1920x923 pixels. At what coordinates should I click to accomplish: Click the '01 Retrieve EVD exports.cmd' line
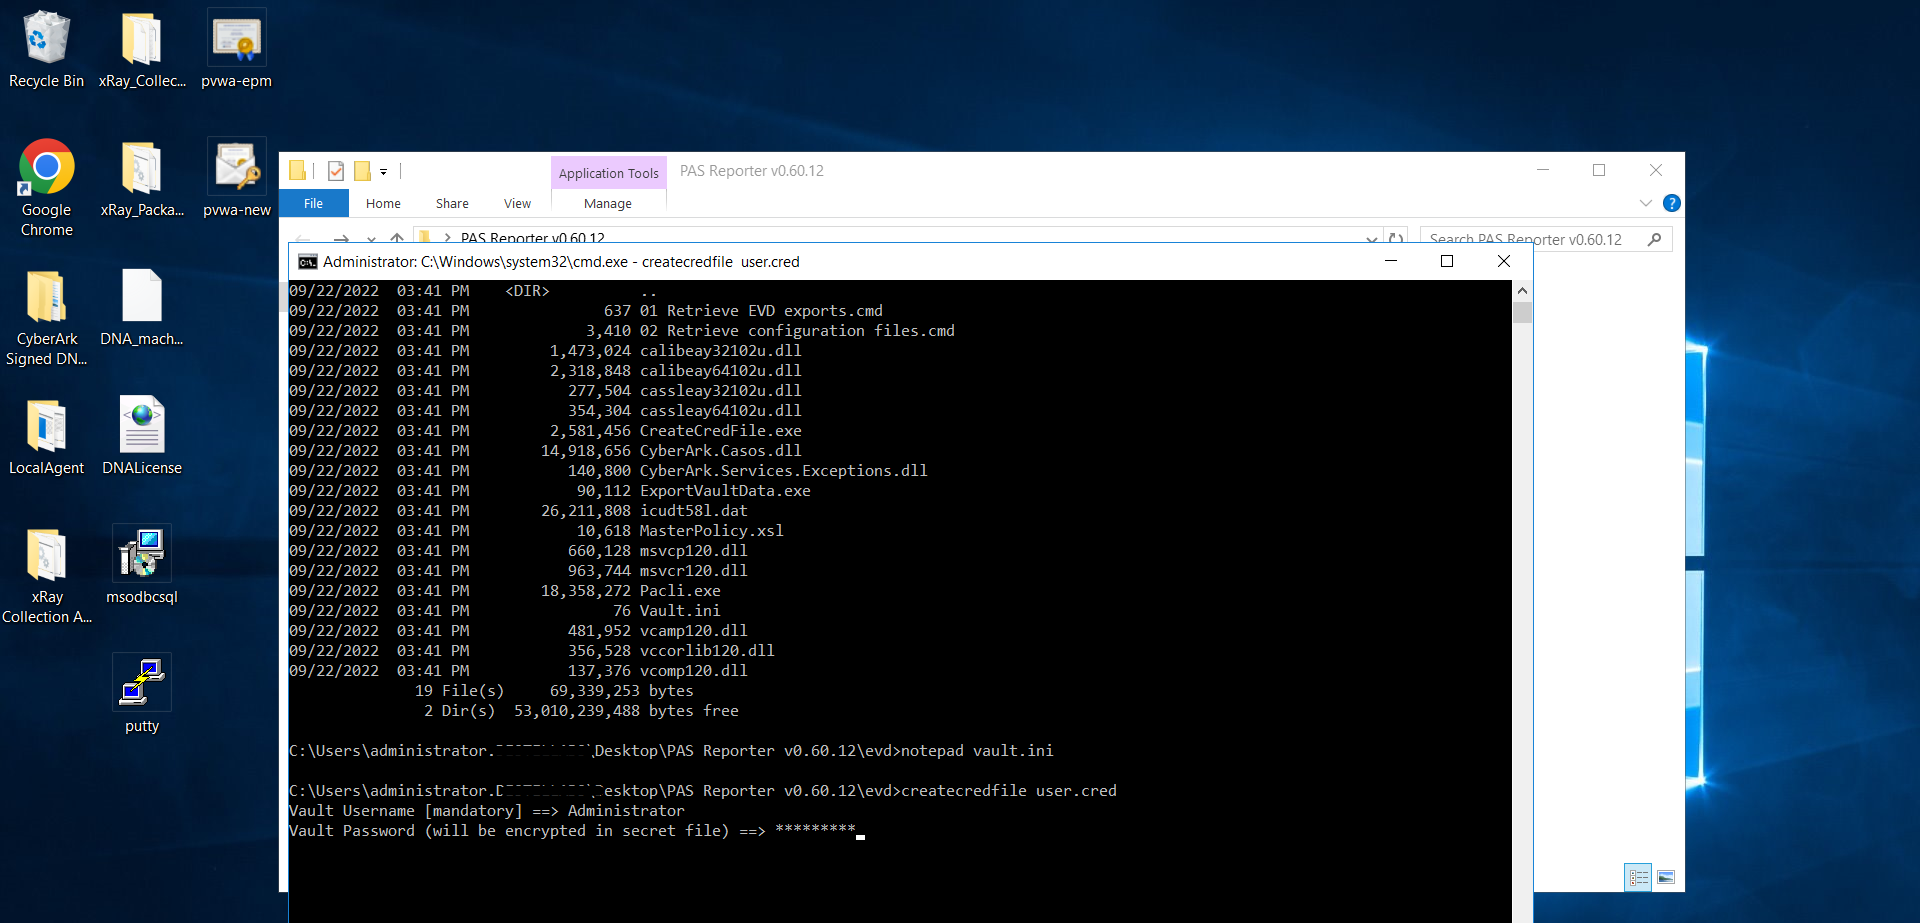[x=586, y=311]
